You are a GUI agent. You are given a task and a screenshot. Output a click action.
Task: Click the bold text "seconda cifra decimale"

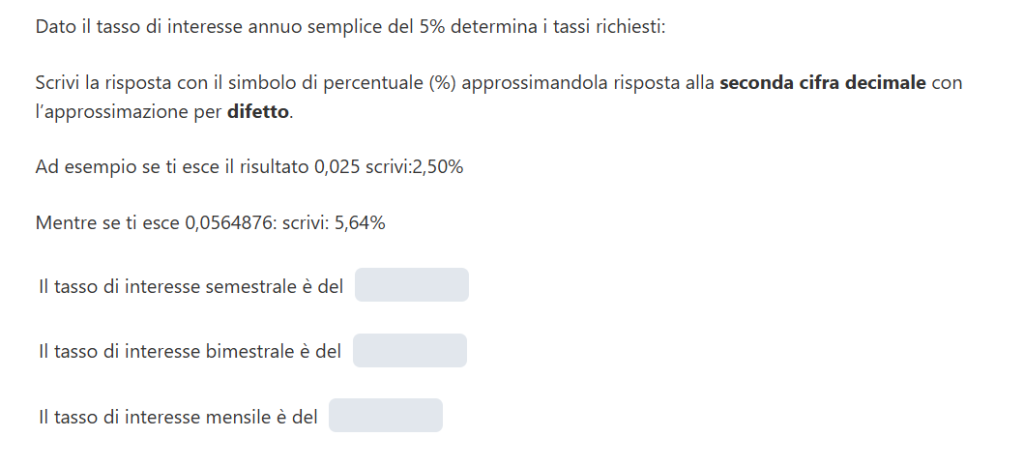822,83
